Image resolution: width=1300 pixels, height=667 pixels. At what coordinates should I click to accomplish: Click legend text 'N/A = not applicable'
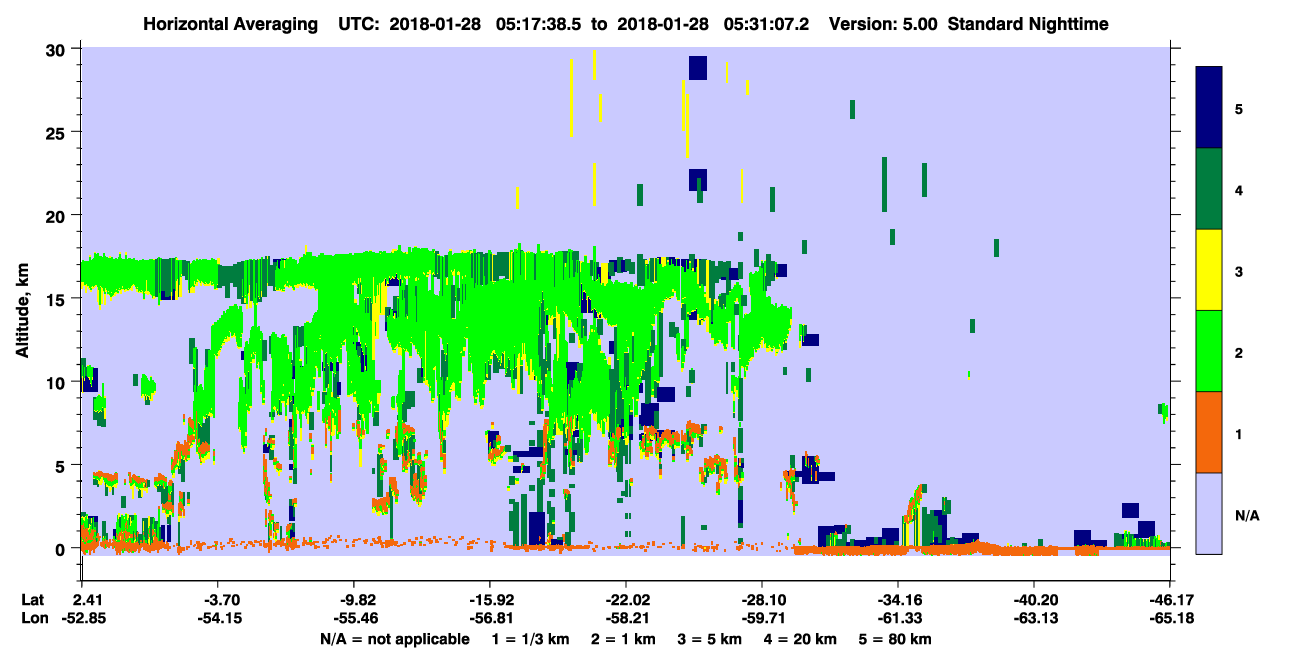394,639
